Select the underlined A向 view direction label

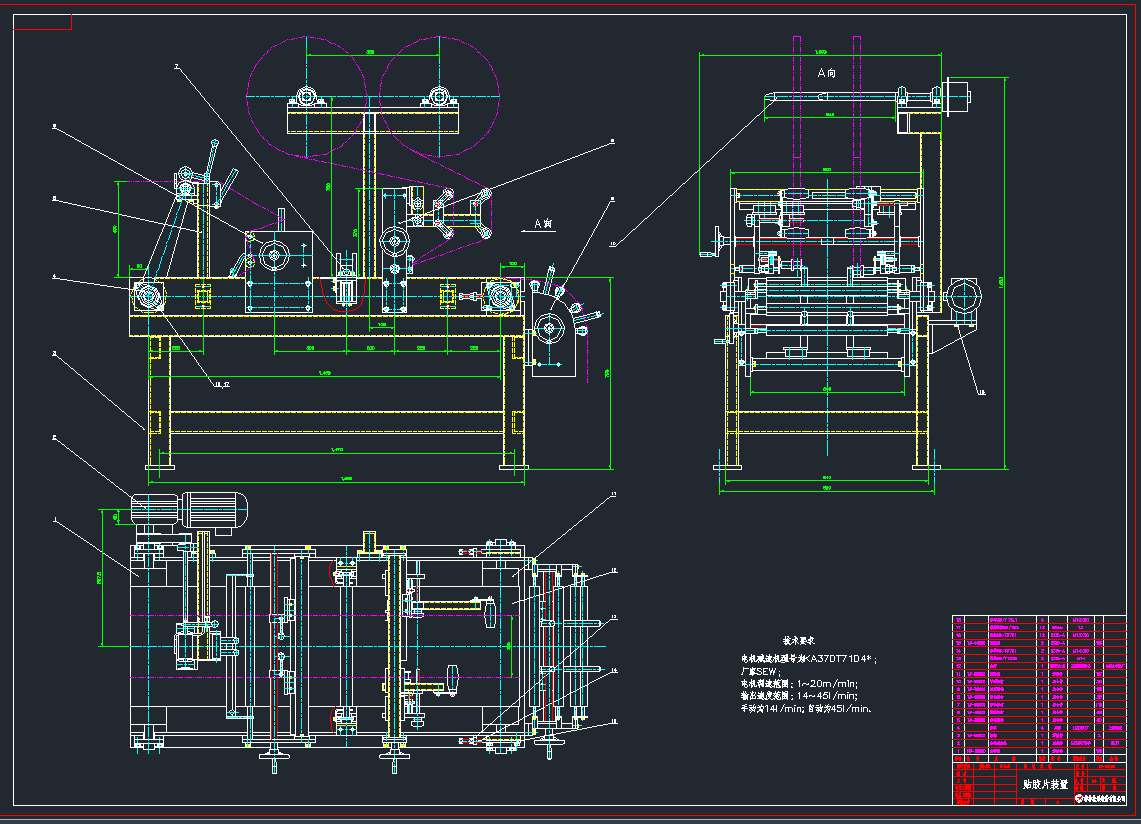543,224
